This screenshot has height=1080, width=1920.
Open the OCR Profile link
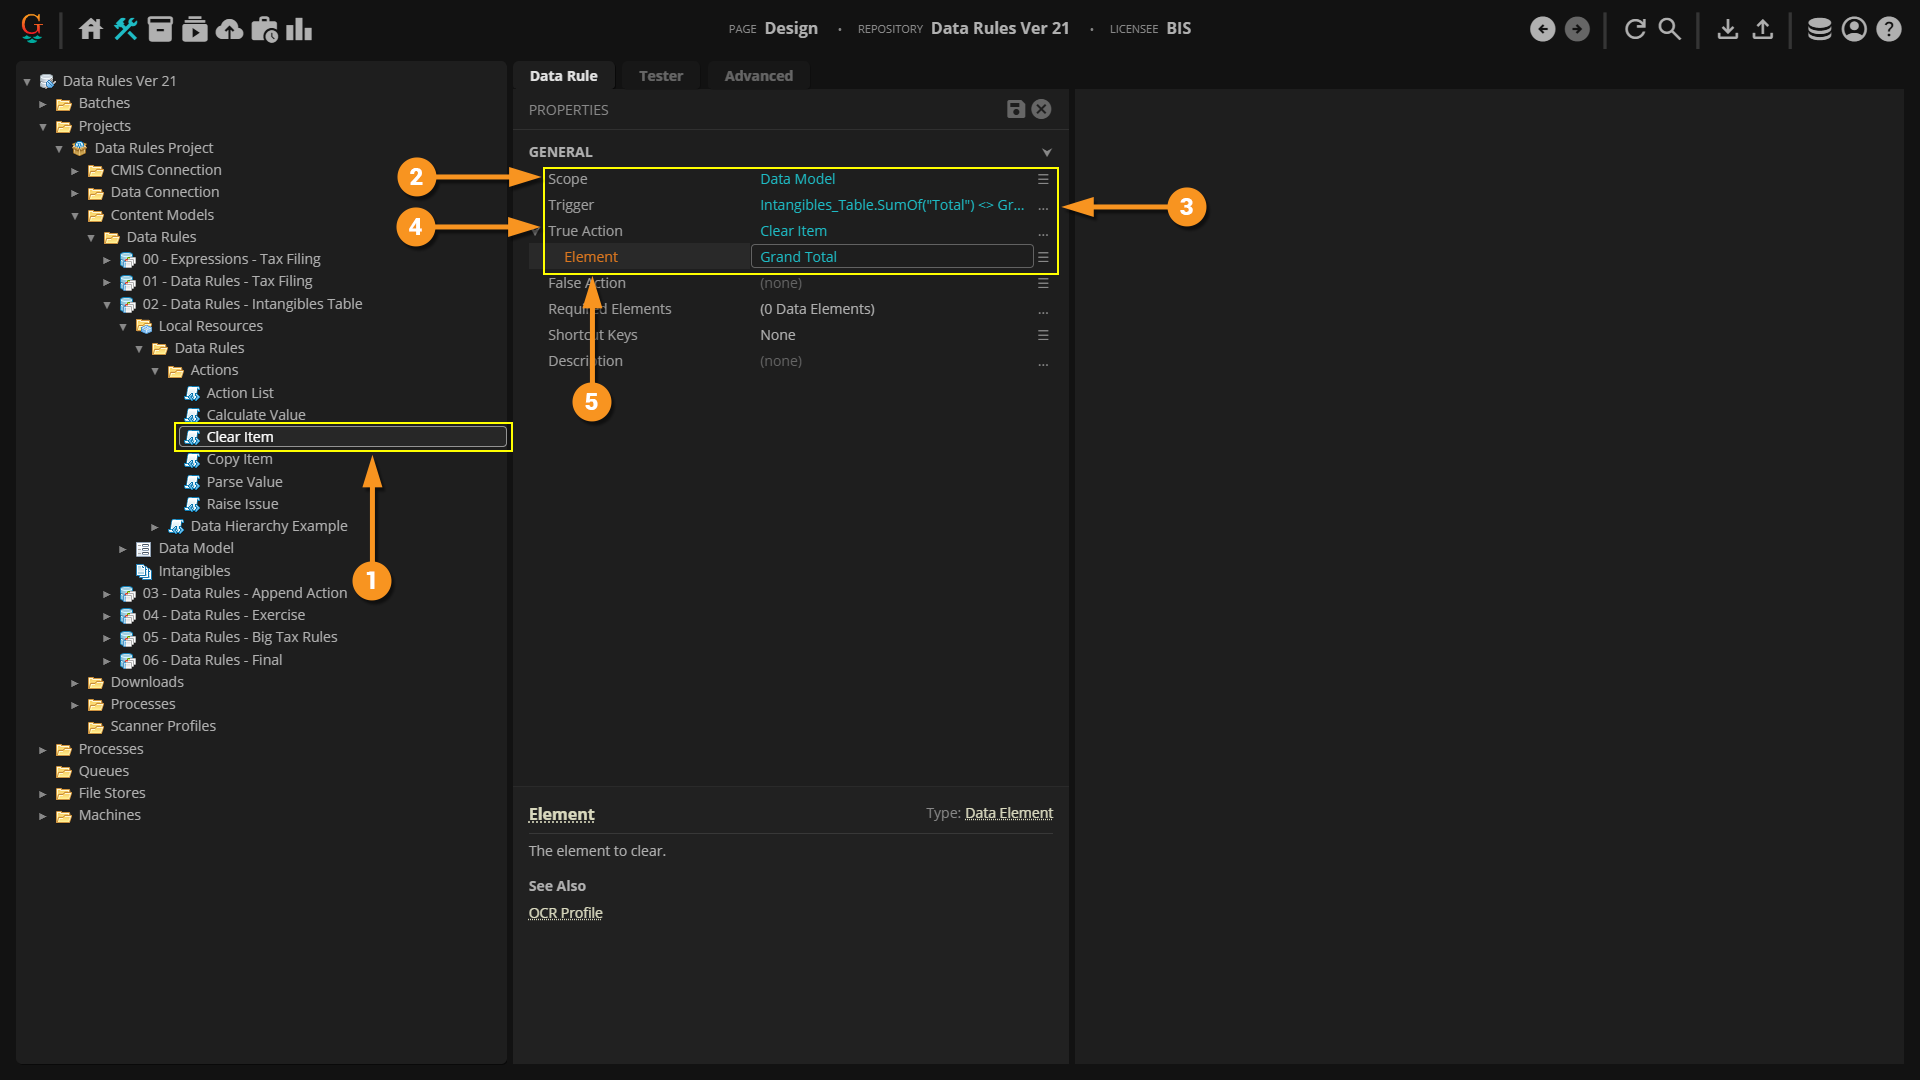(x=565, y=913)
